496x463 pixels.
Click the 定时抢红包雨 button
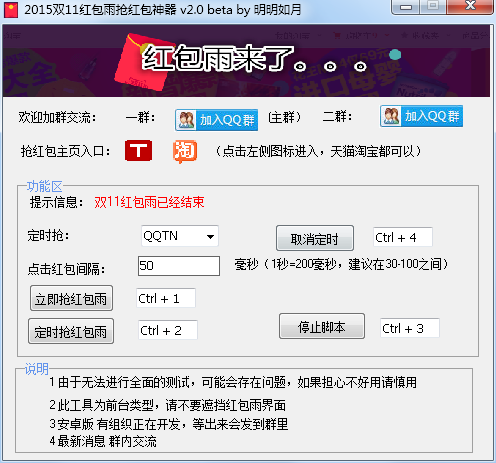pyautogui.click(x=71, y=331)
